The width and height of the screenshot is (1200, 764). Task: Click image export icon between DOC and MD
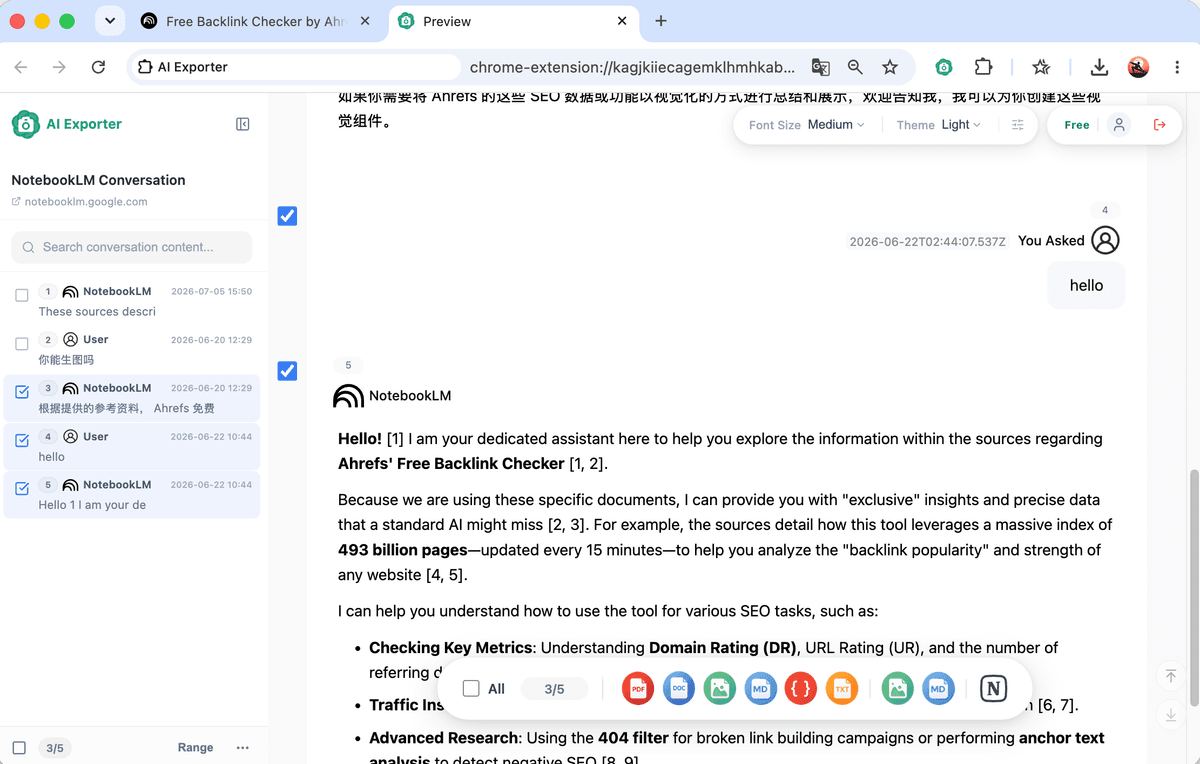pos(720,689)
